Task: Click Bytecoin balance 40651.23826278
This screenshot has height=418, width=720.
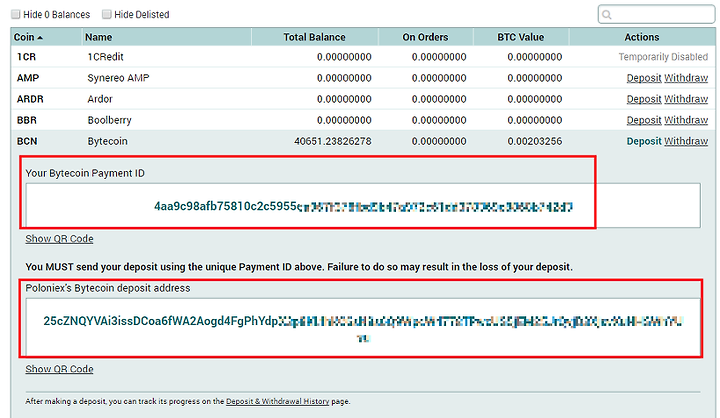Action: [x=333, y=141]
